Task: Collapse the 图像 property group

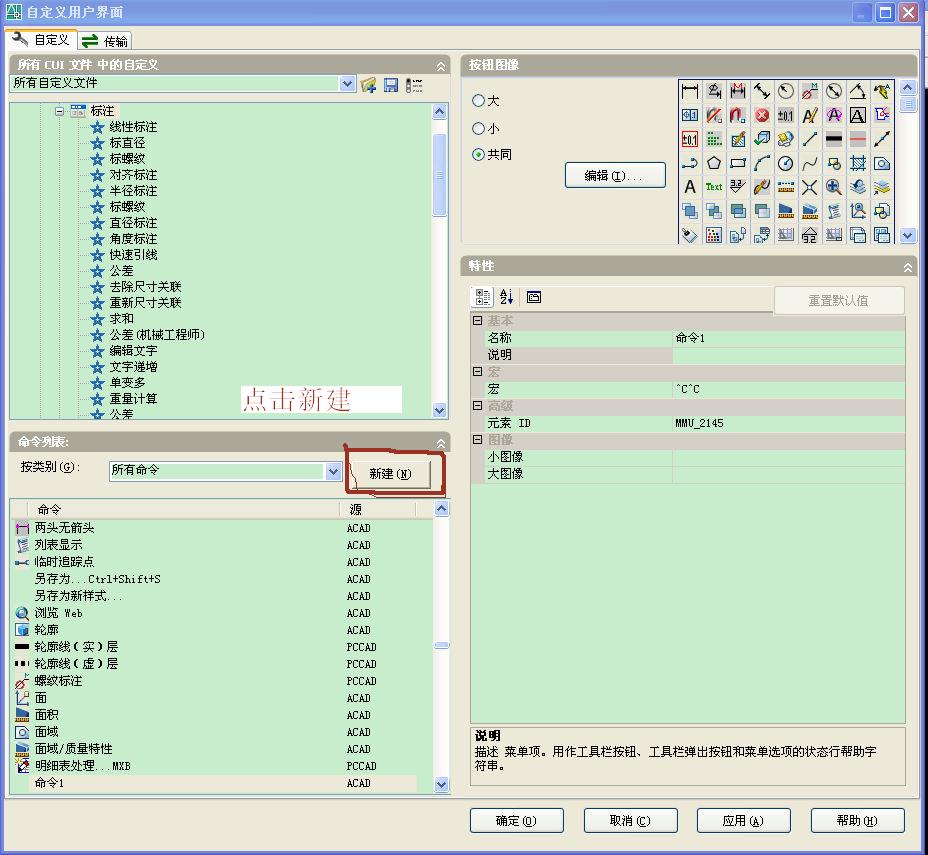Action: click(x=478, y=440)
